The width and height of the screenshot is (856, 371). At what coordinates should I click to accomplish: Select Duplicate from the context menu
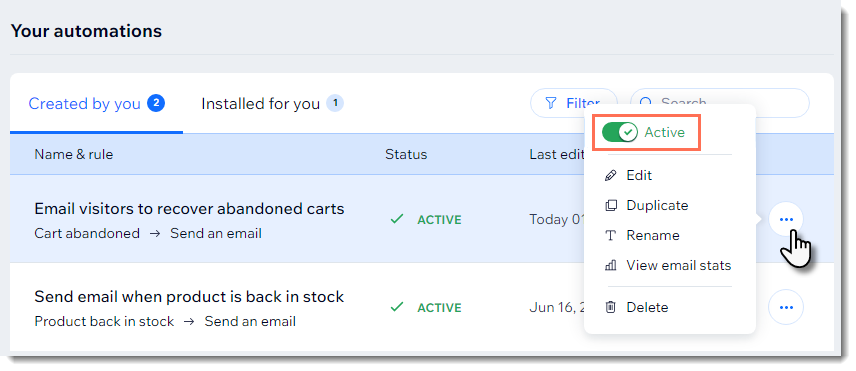(x=657, y=206)
